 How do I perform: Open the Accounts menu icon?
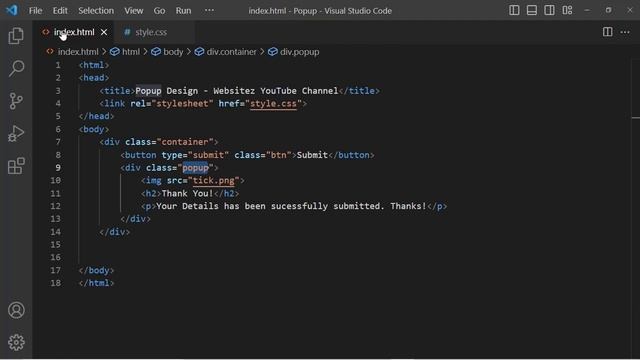pos(16,310)
